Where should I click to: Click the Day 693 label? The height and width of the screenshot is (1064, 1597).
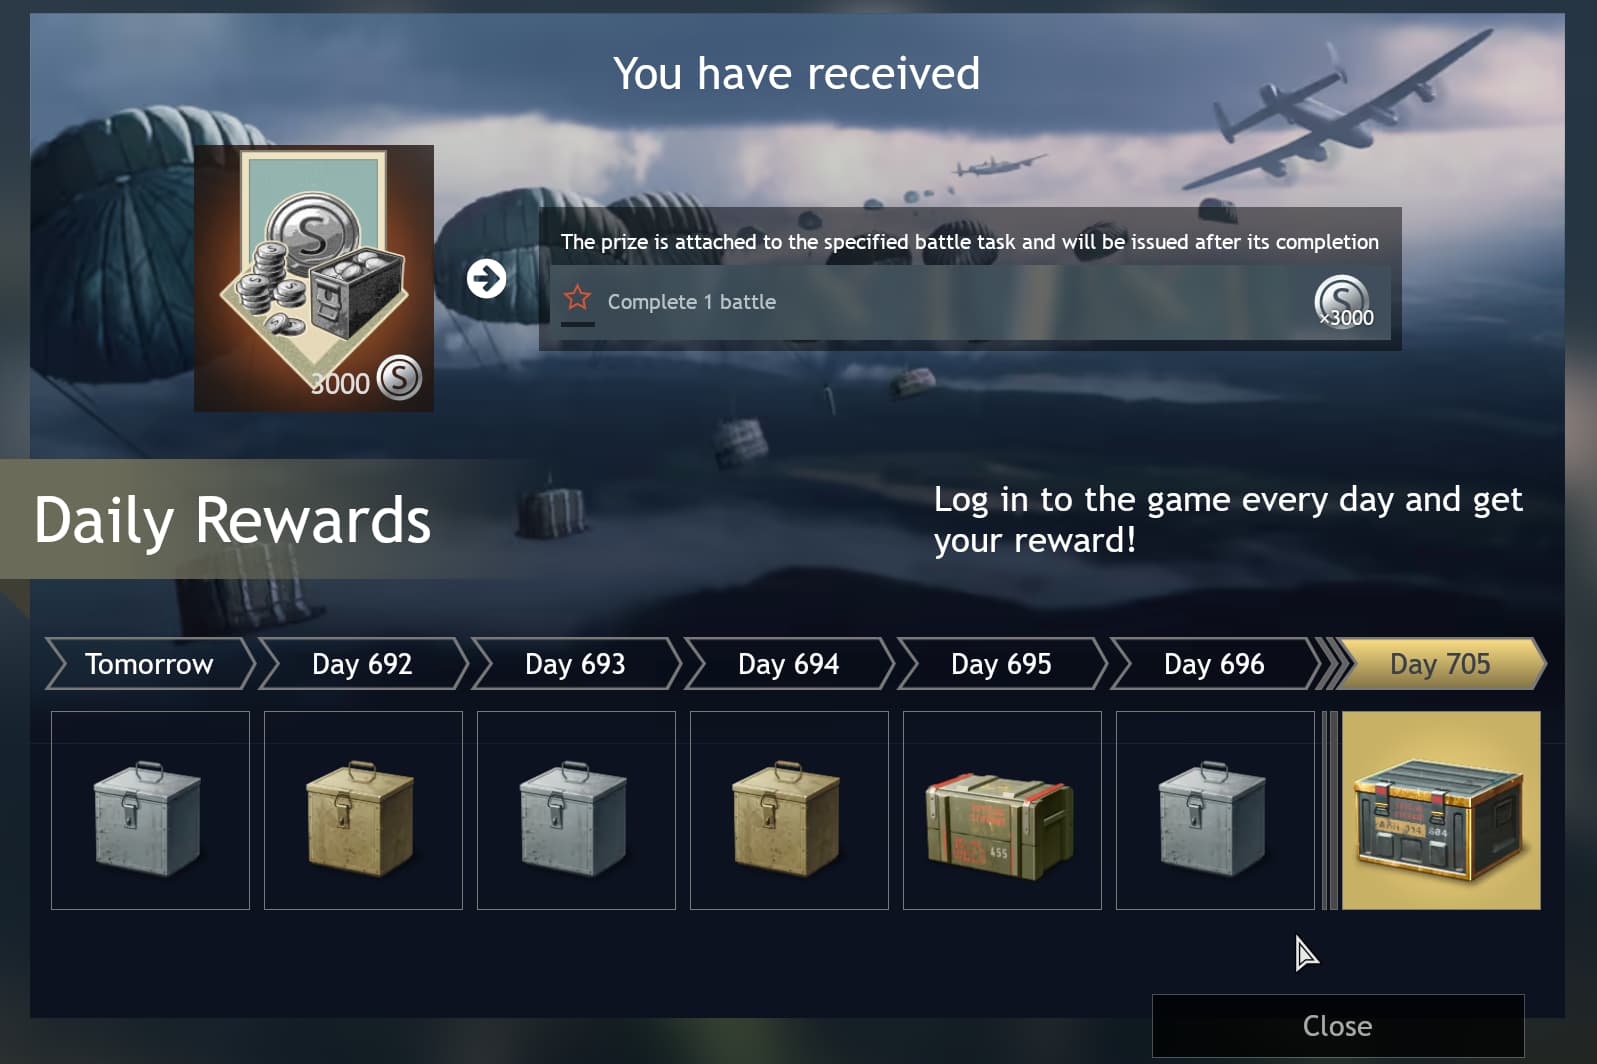(x=575, y=664)
